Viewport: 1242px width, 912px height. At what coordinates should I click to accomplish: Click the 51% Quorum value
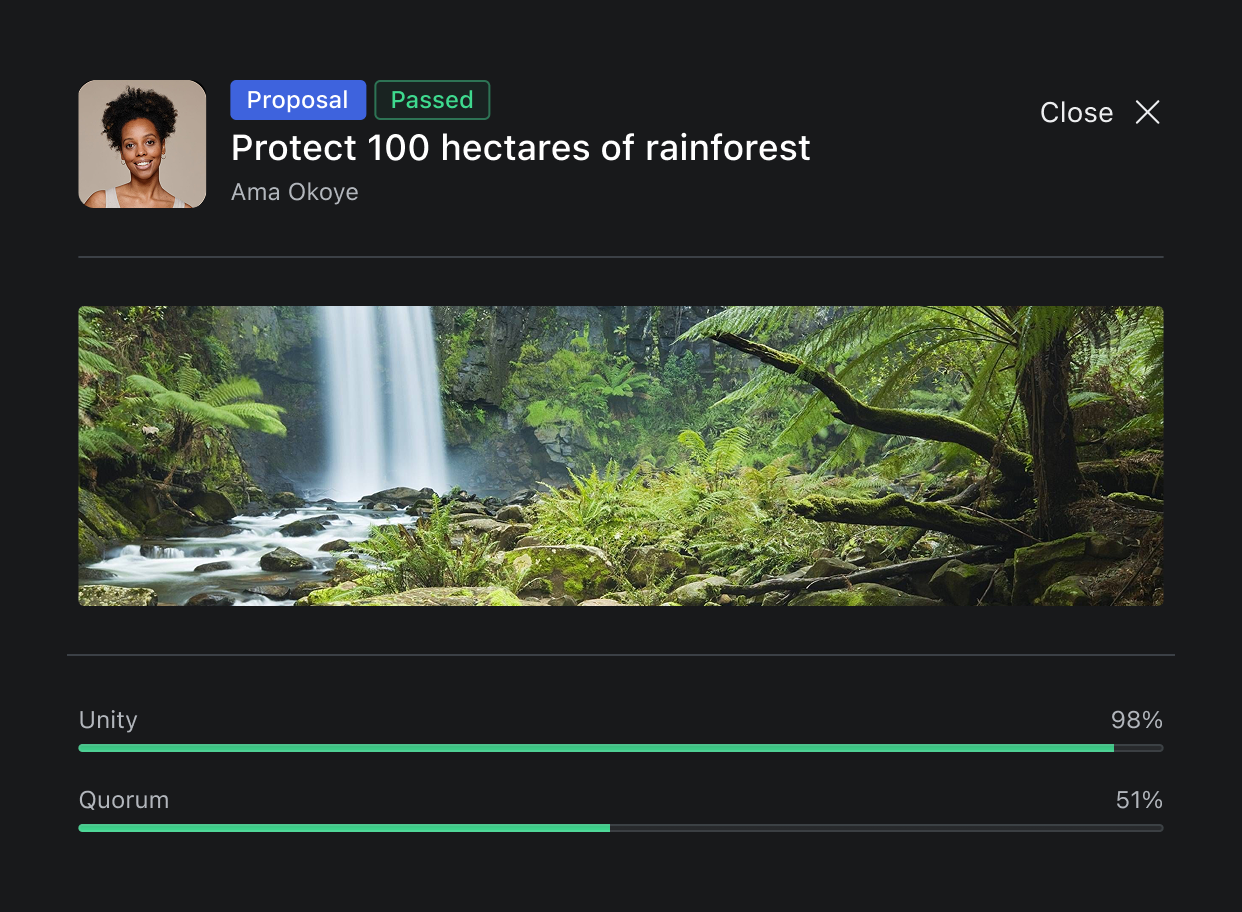(1139, 800)
